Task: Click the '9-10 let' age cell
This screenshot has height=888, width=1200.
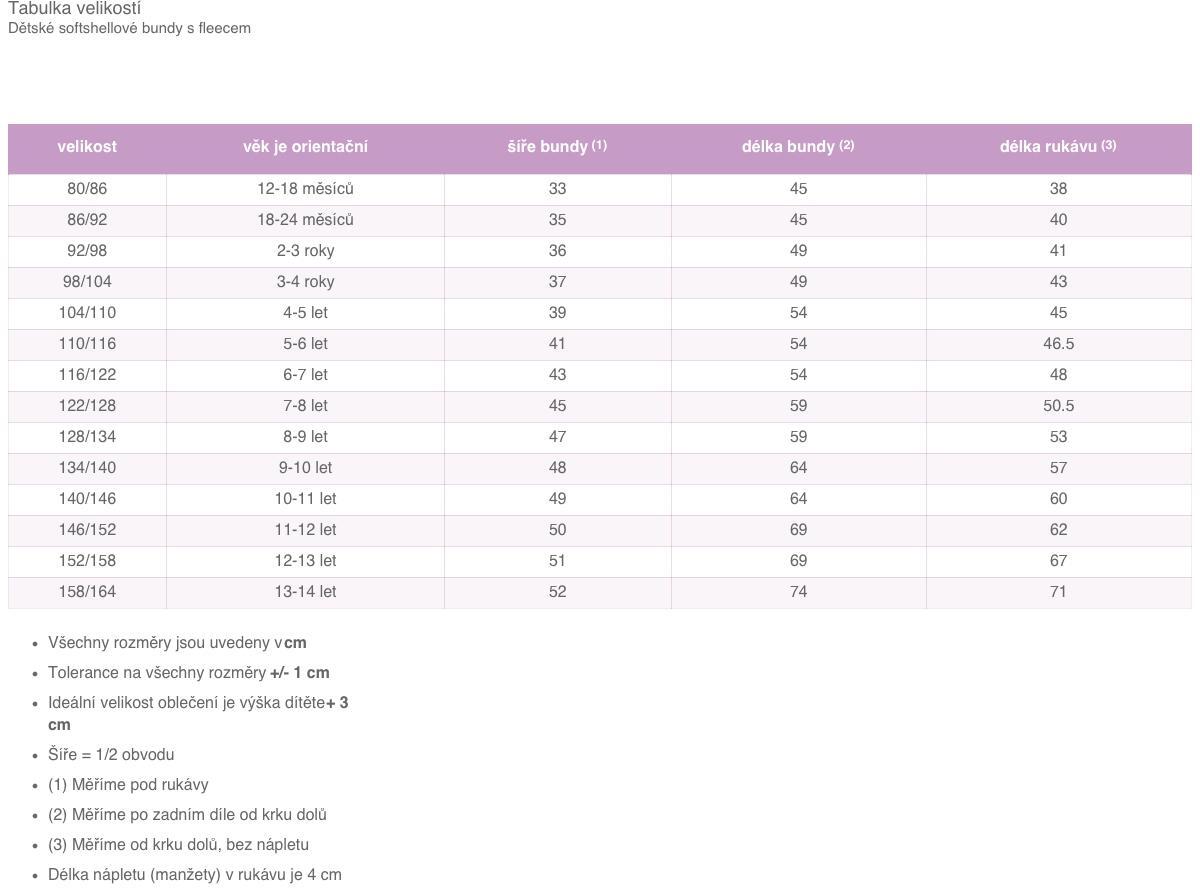Action: 305,468
